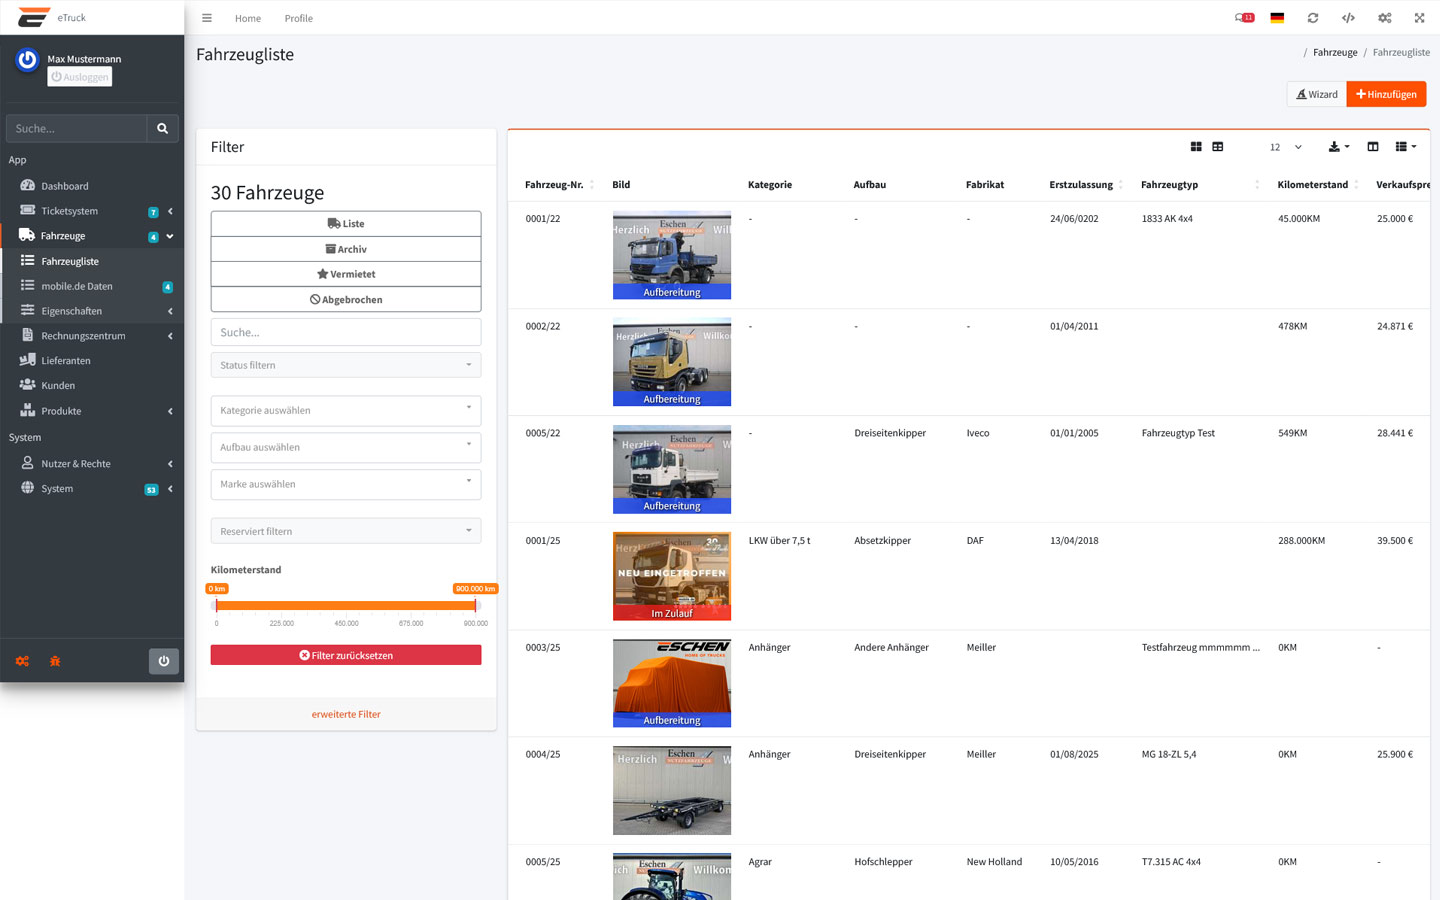Select Fahrzeugliste in the sidebar
The width and height of the screenshot is (1440, 900).
tap(92, 261)
